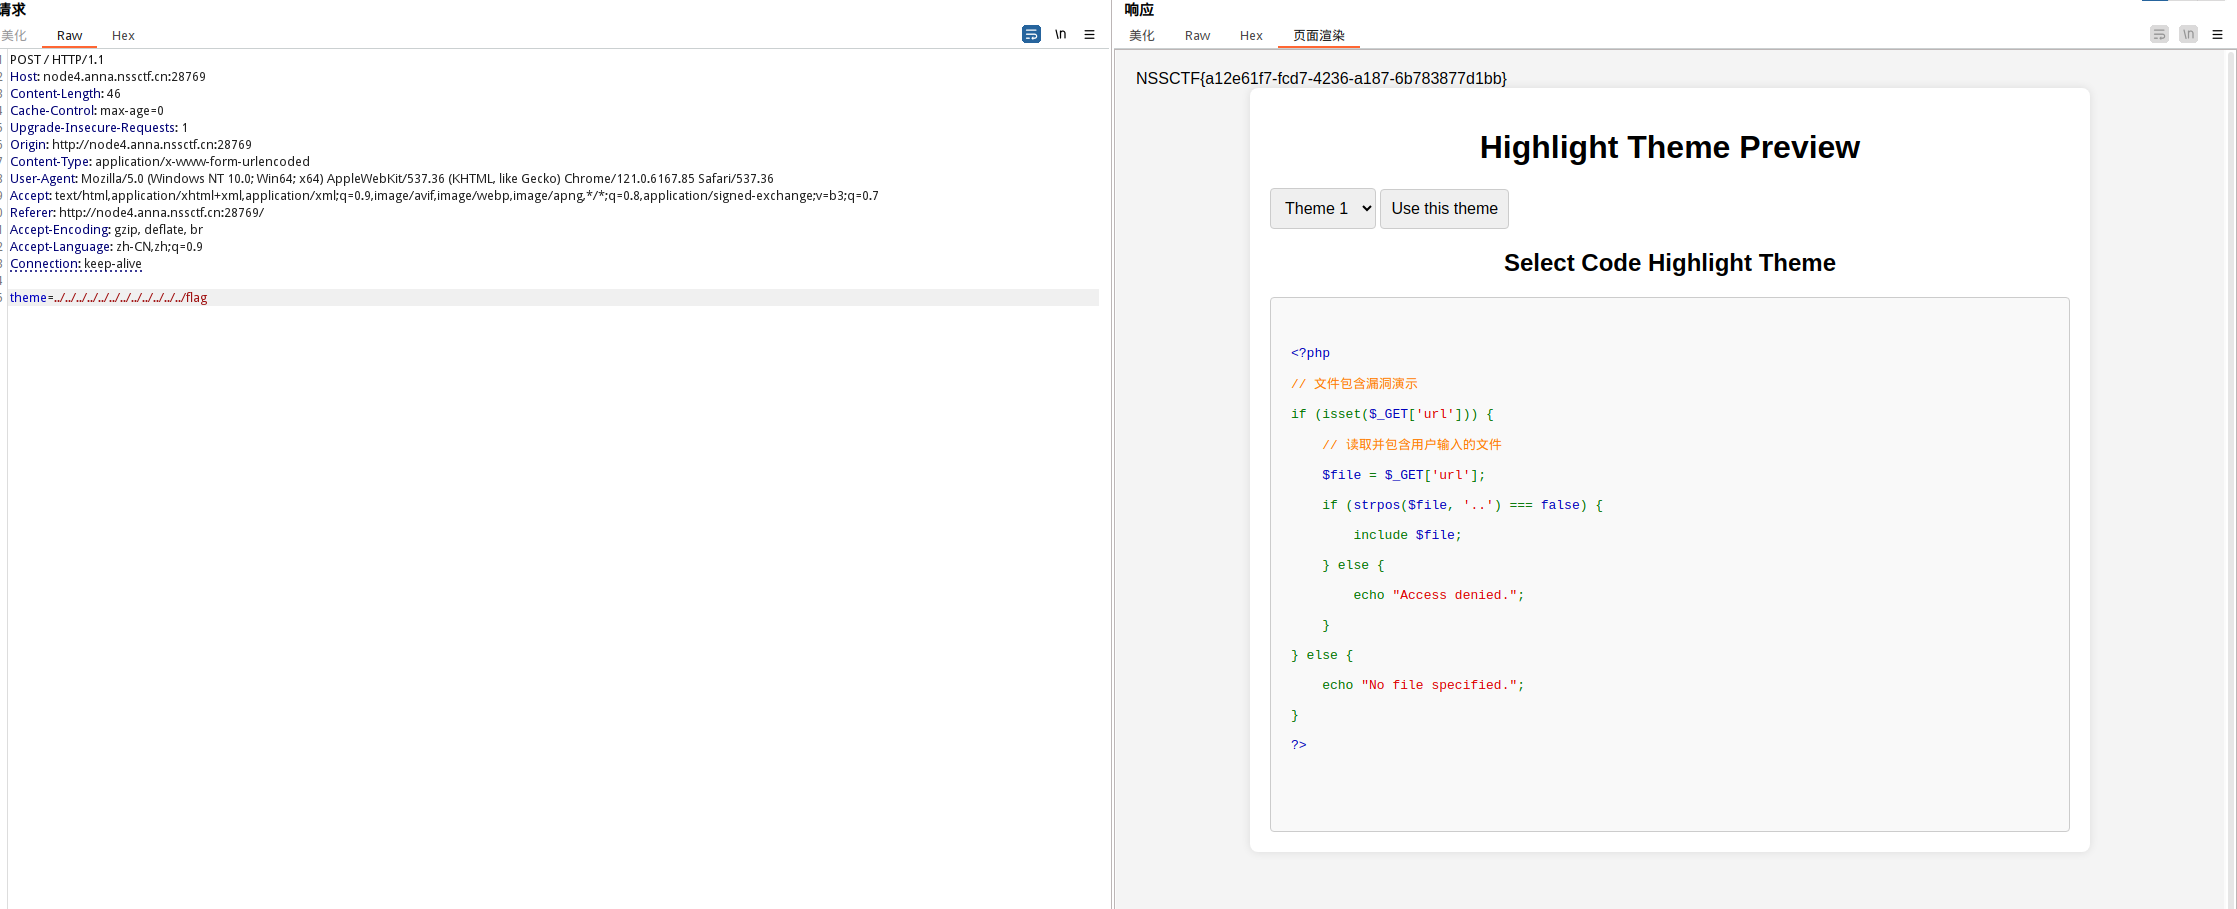The image size is (2237, 909).
Task: Switch request view to 美化 tab
Action: coord(14,35)
